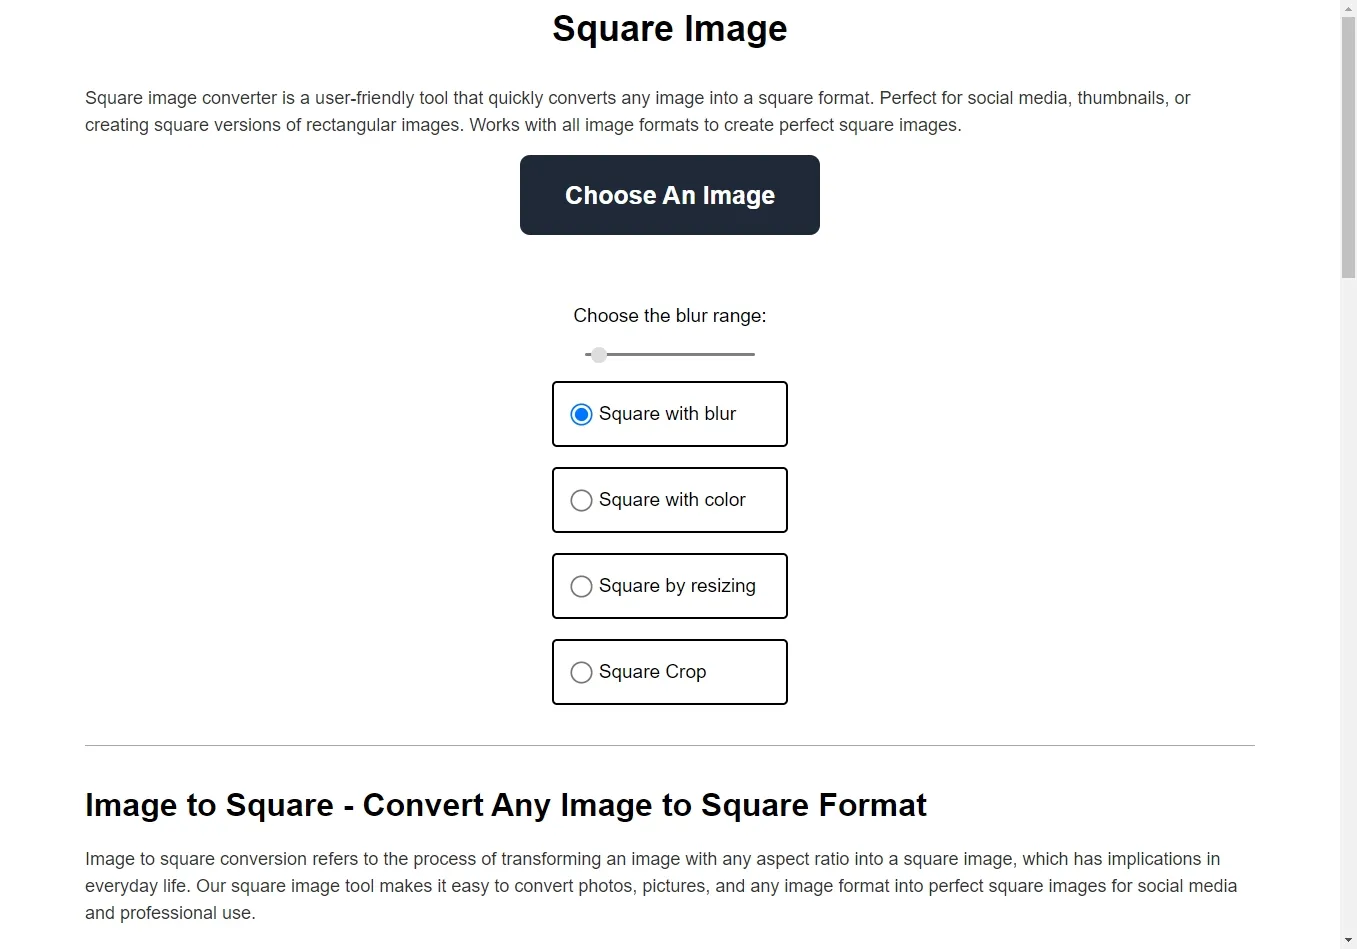
Task: Click the blur range slider handle
Action: pyautogui.click(x=598, y=354)
